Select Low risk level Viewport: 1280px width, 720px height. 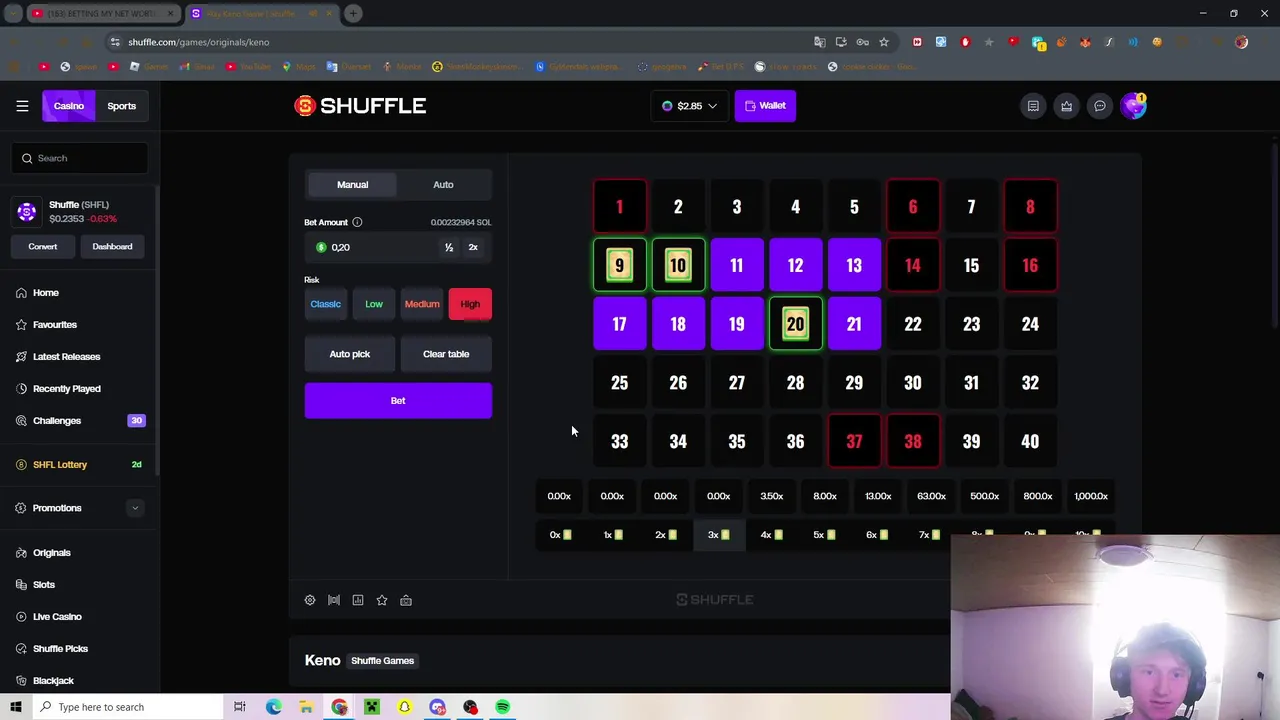tap(374, 304)
